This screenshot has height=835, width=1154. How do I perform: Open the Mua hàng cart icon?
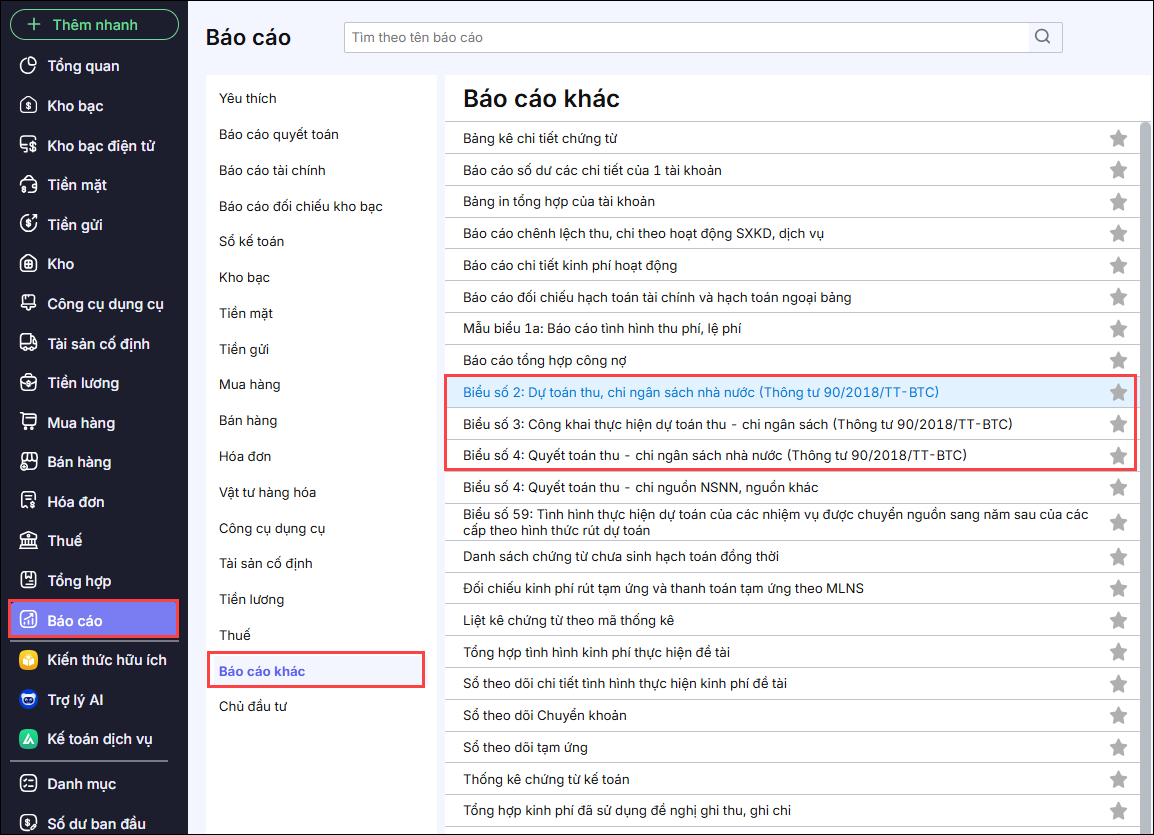tap(29, 423)
